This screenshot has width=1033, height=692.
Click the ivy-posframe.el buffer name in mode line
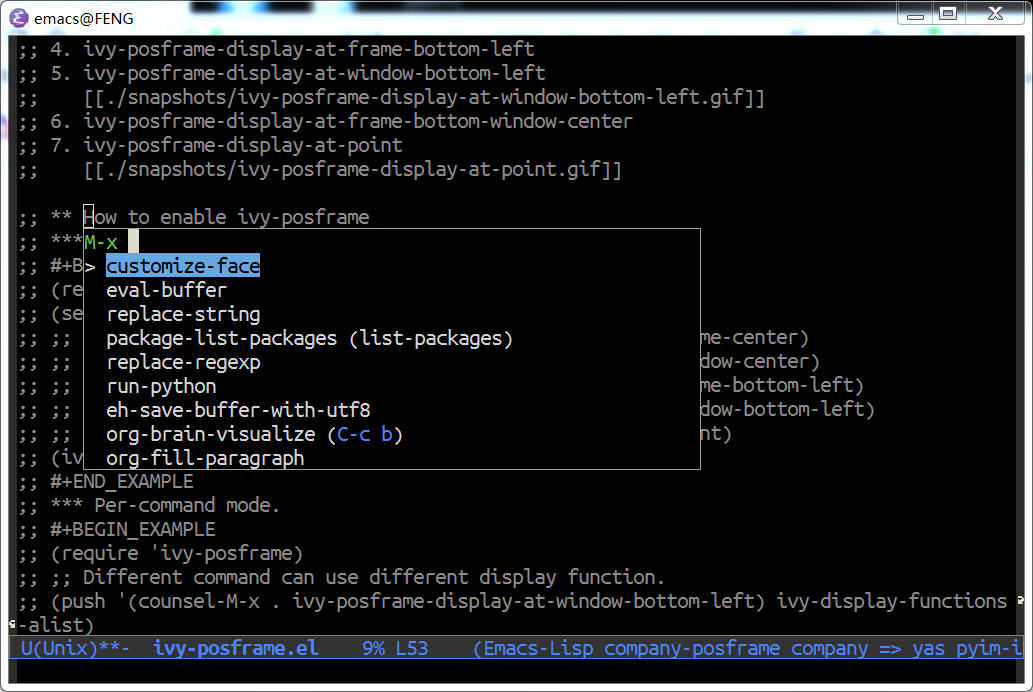236,649
